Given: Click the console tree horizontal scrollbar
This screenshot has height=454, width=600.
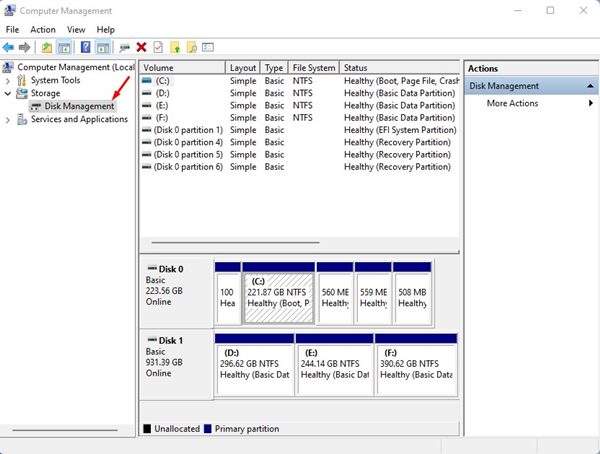Looking at the screenshot, I should pyautogui.click(x=65, y=430).
